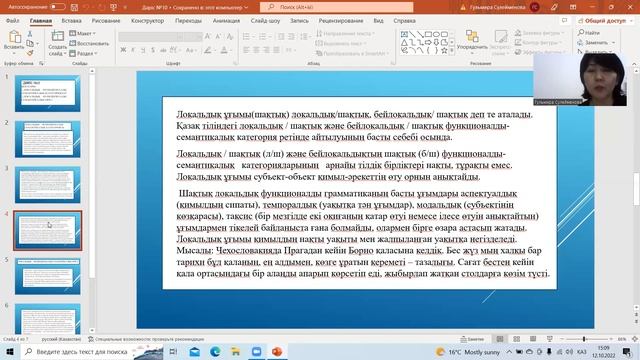Viewport: 640px width, 360px height.
Task: Select the oval shape in gallery
Action: click(436, 34)
